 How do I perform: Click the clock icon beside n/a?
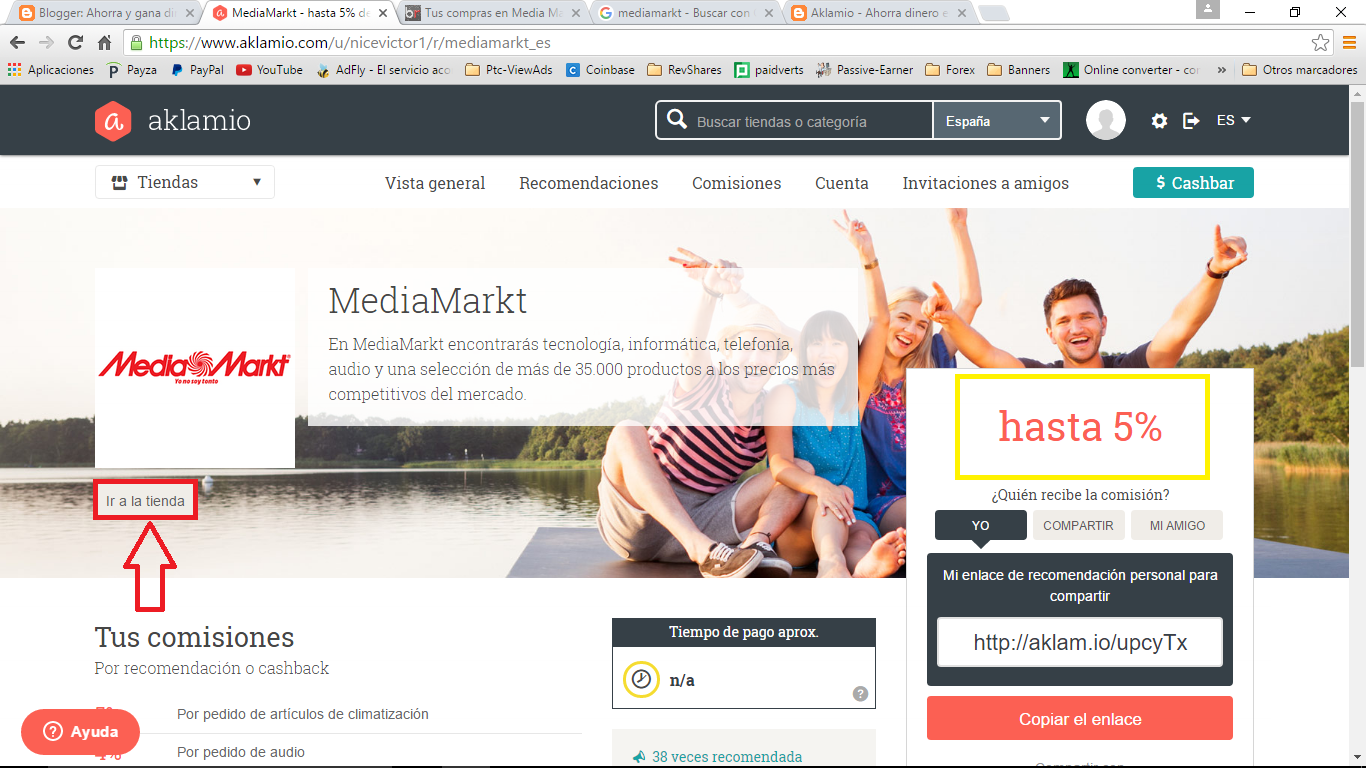641,679
